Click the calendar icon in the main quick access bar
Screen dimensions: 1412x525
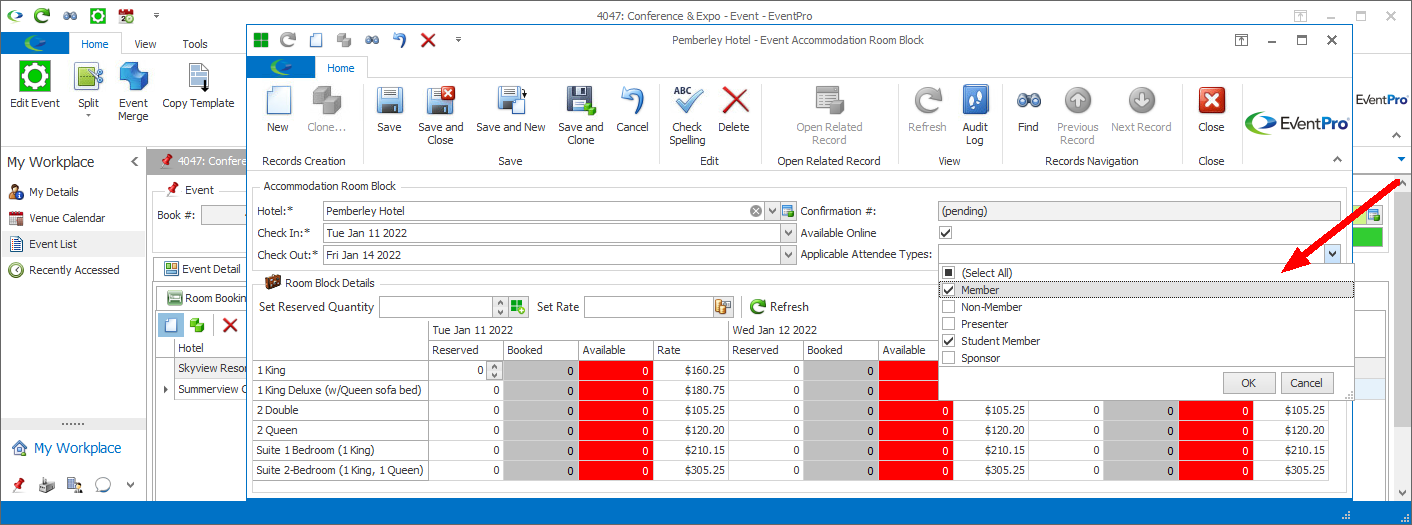tap(126, 16)
